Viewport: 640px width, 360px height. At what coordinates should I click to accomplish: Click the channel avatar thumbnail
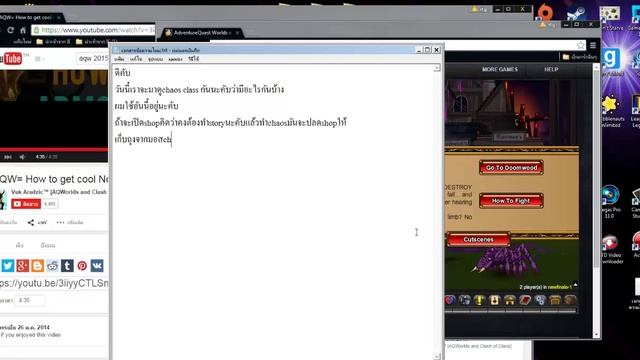(3, 200)
